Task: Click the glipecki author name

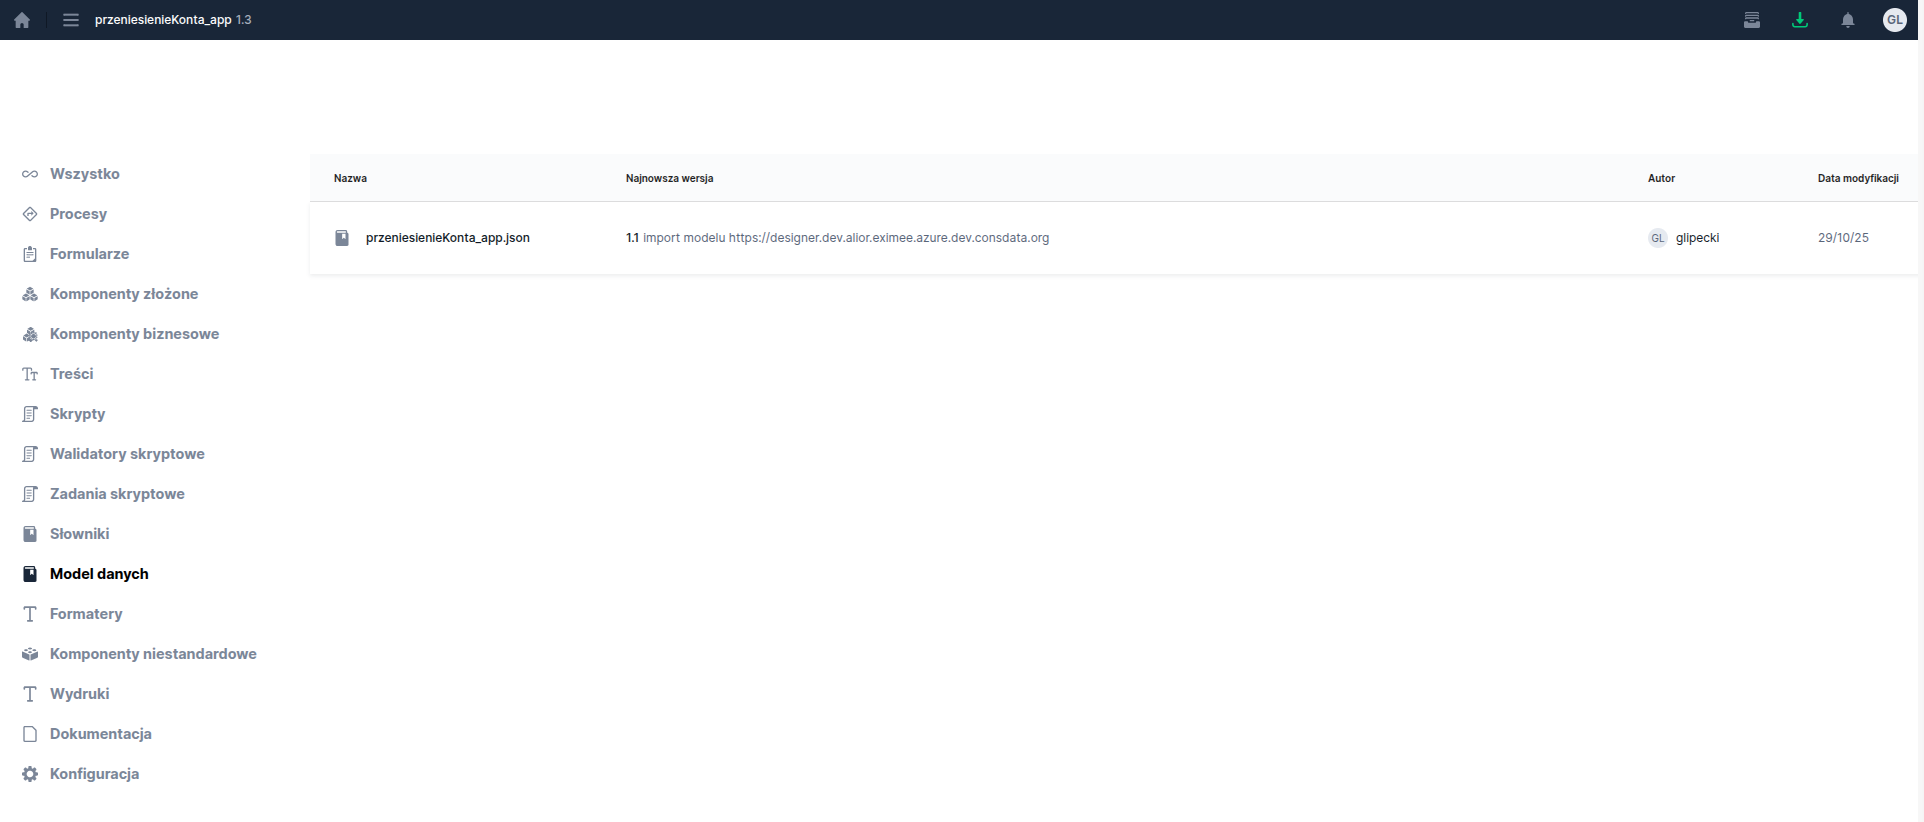Action: 1697,238
